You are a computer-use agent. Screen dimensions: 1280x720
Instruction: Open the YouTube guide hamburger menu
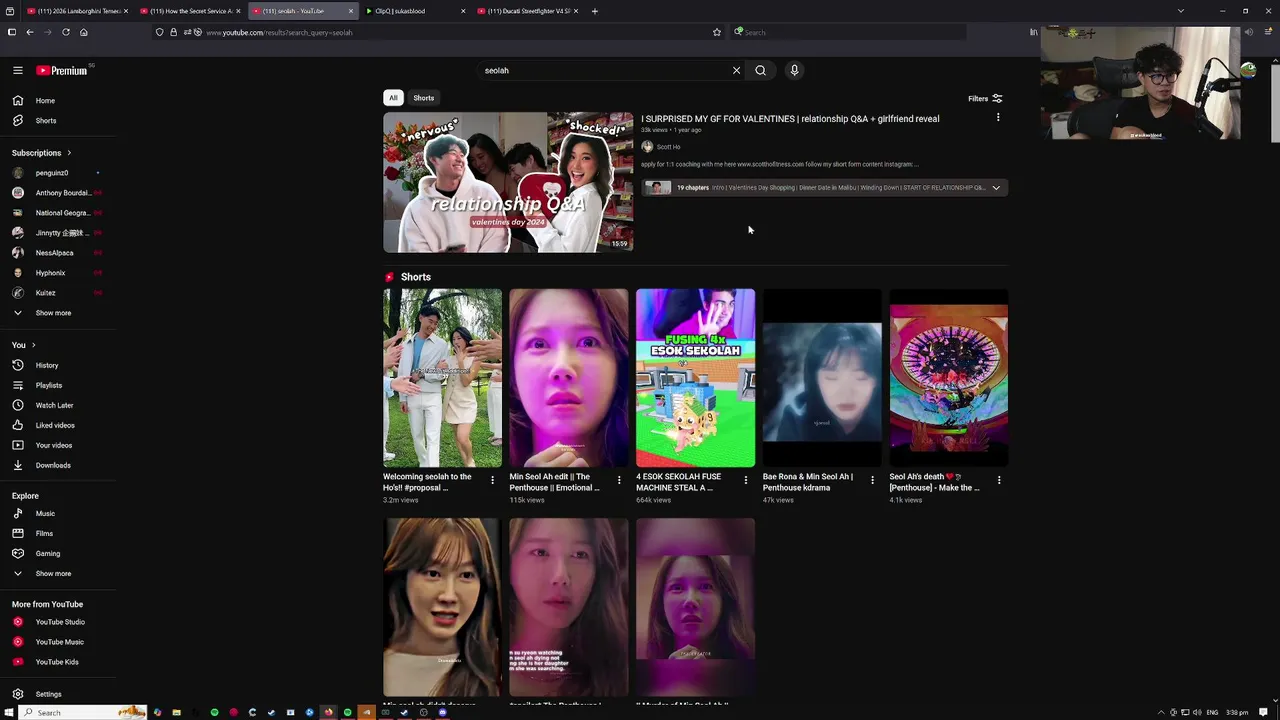(18, 70)
